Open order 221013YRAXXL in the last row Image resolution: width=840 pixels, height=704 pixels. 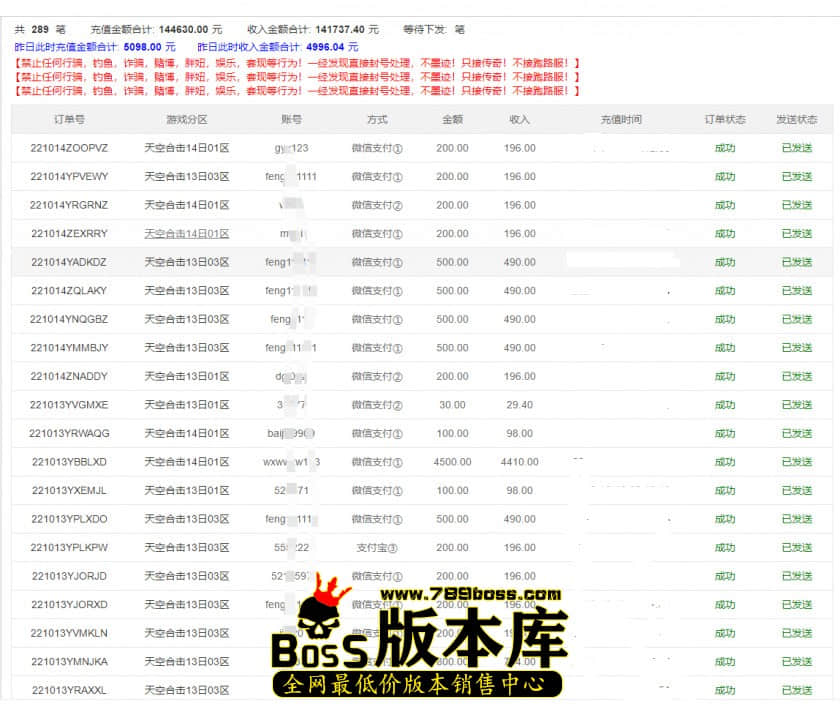point(69,690)
